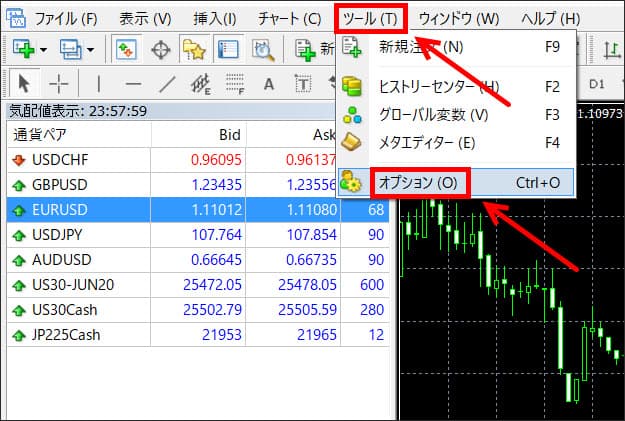This screenshot has height=421, width=625.
Task: Select the vertical line drawing tool
Action: point(97,84)
